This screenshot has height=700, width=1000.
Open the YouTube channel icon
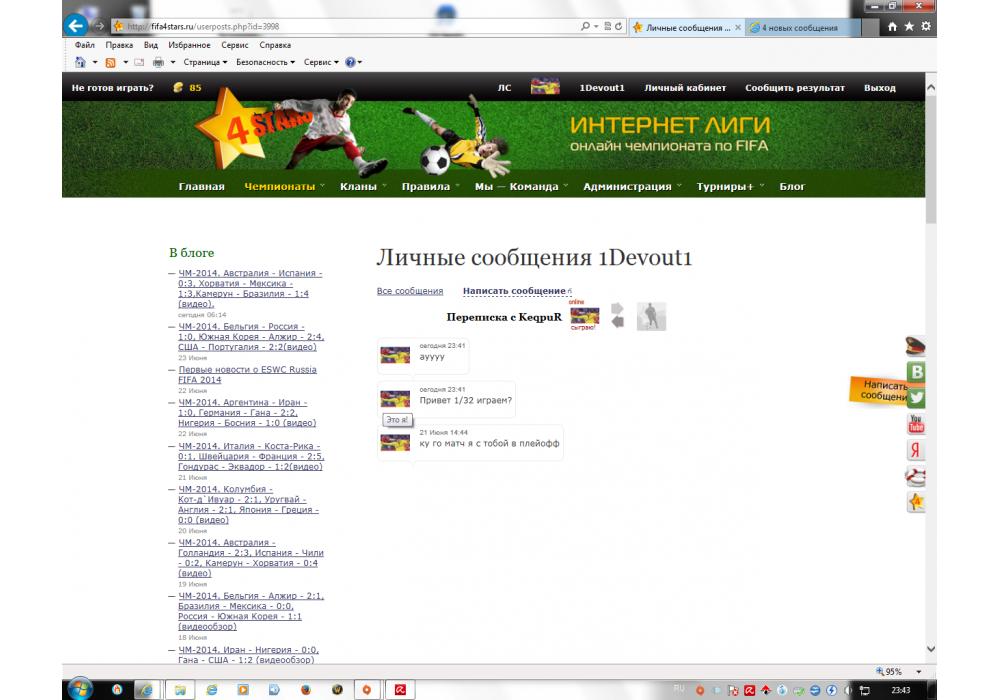[915, 424]
